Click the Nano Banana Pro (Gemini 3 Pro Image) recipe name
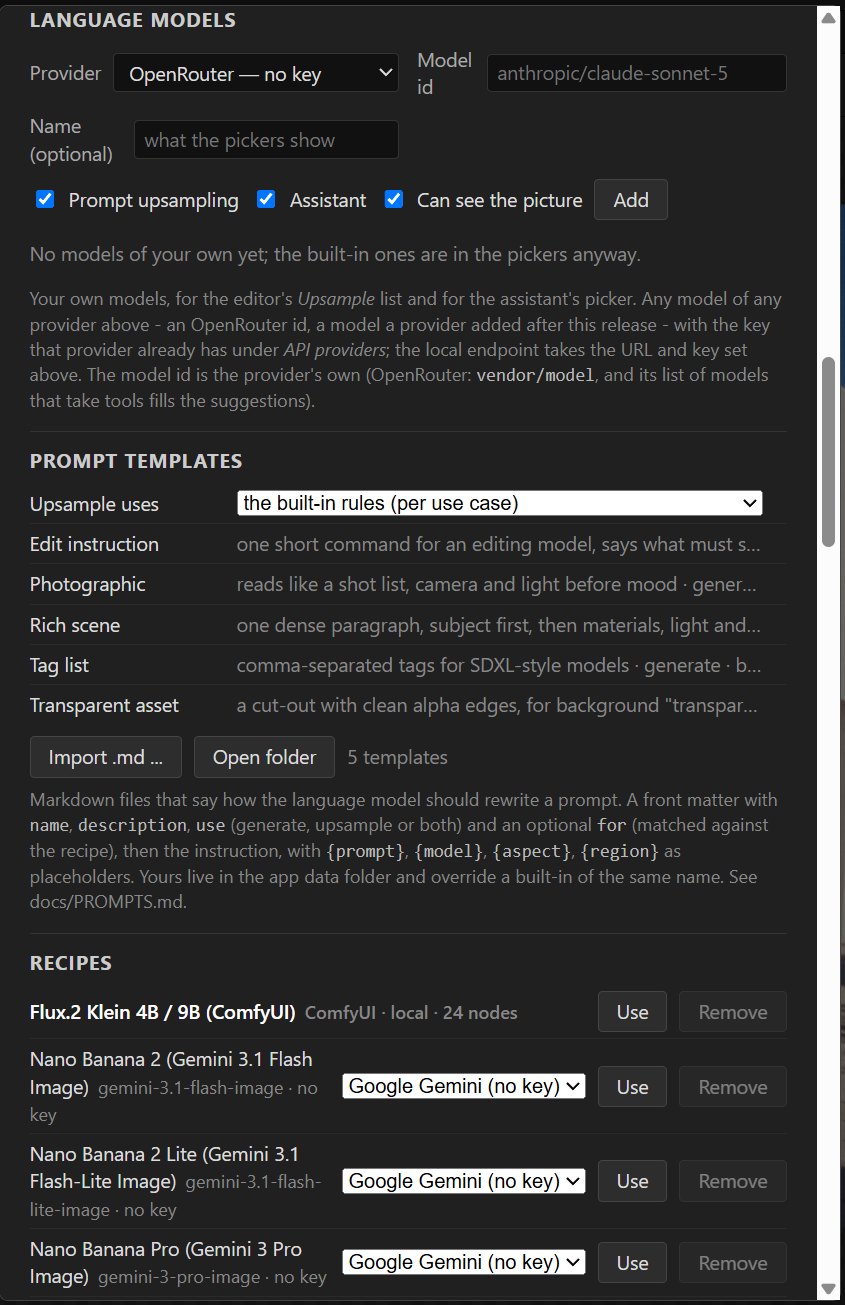 coord(165,1262)
